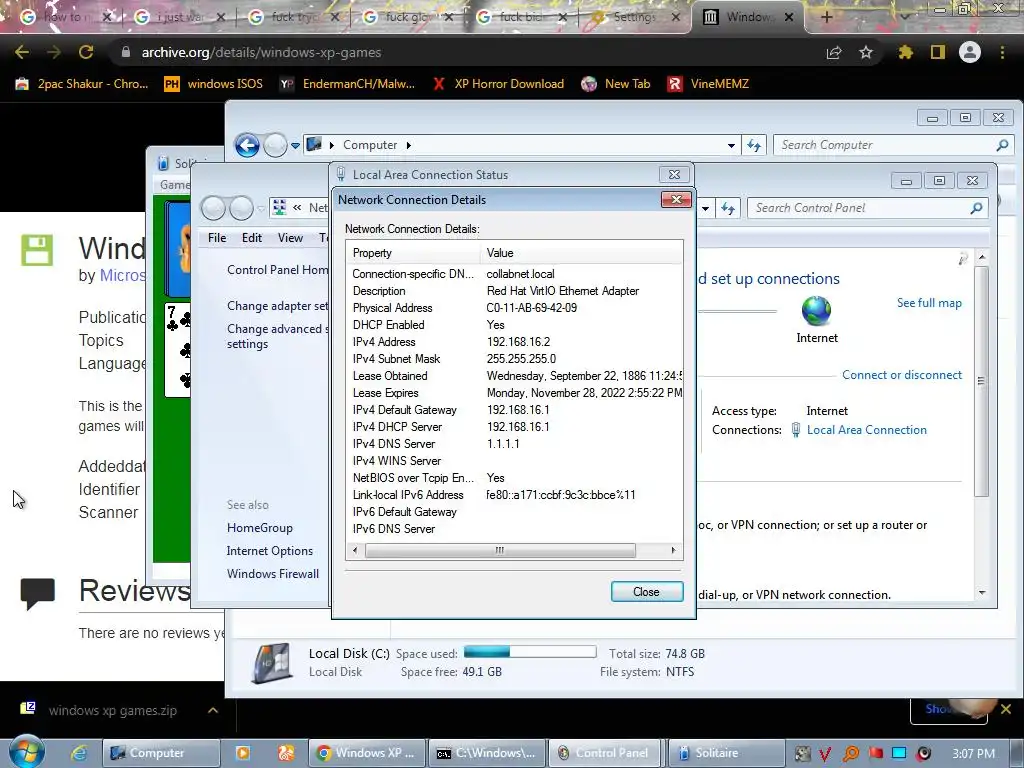Open HomeGroup in See also
Image resolution: width=1024 pixels, height=768 pixels.
coord(259,528)
